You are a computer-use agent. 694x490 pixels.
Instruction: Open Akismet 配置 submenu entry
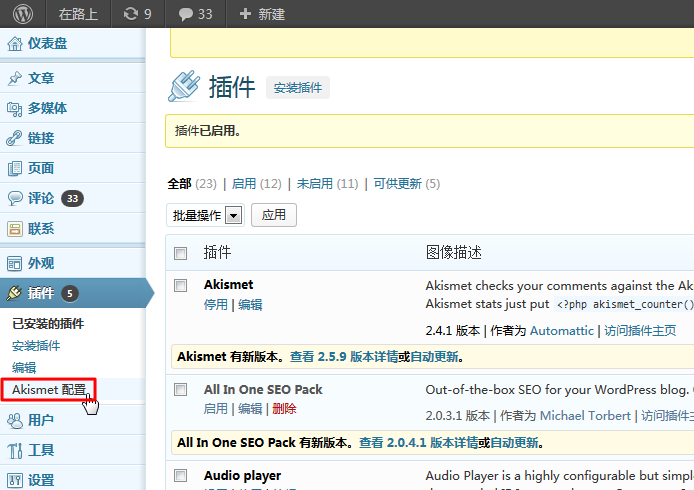(49, 390)
